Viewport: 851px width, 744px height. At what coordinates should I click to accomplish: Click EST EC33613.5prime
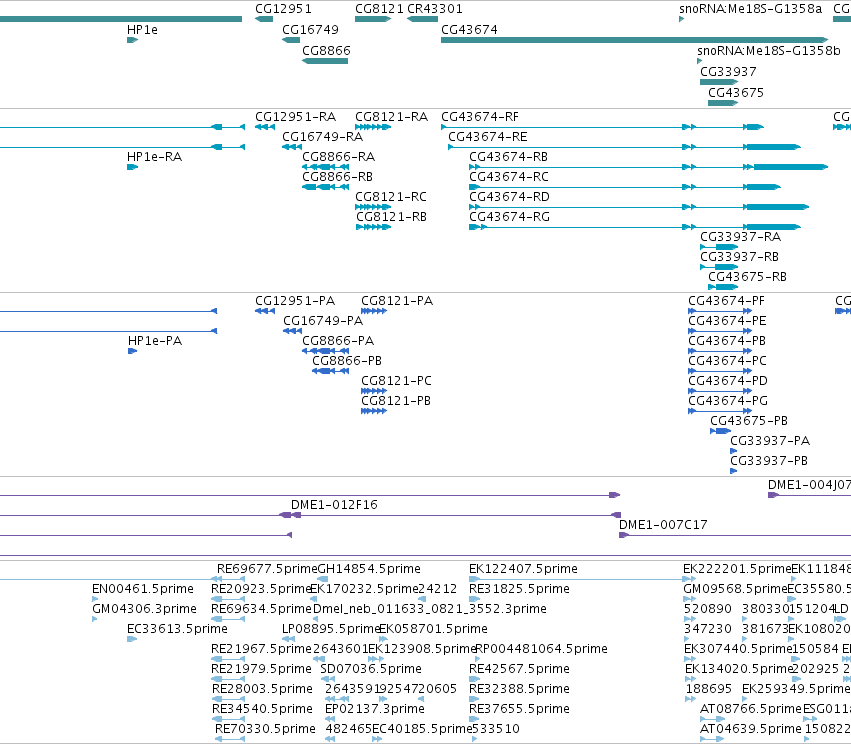(x=132, y=639)
